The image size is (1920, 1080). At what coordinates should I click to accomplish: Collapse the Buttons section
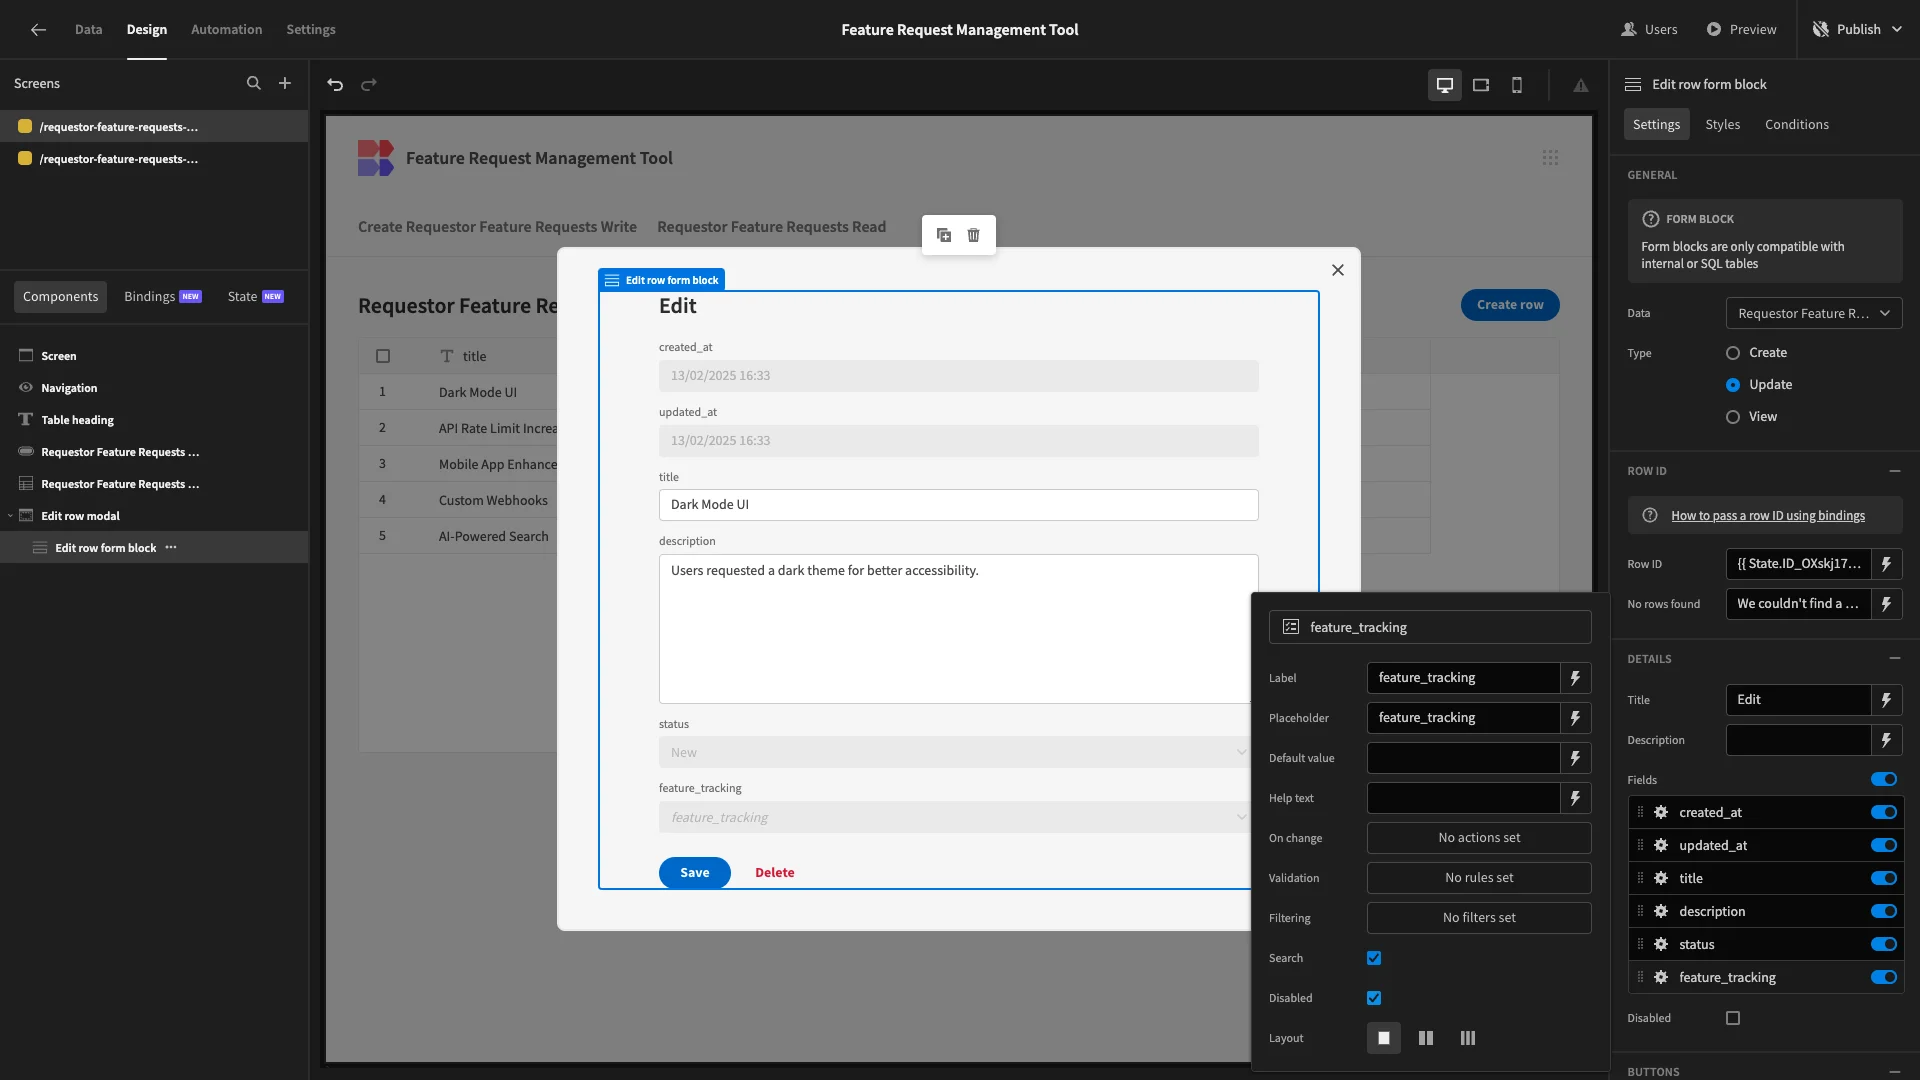1895,1071
